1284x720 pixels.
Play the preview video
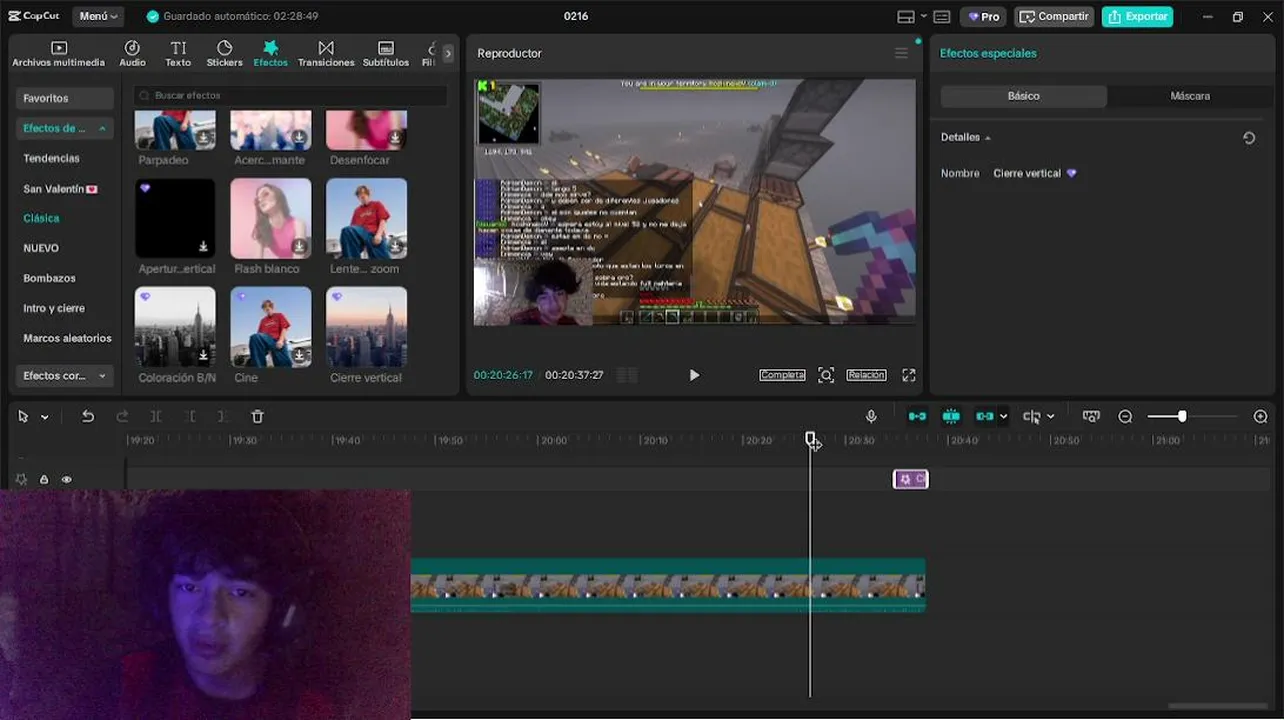click(694, 375)
